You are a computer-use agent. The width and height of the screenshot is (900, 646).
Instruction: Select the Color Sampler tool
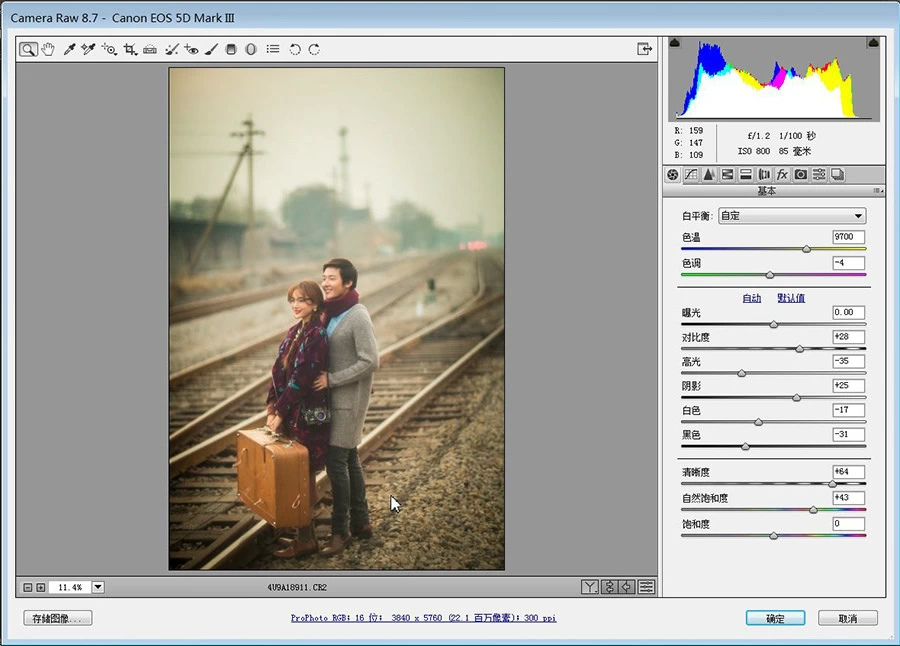point(88,49)
